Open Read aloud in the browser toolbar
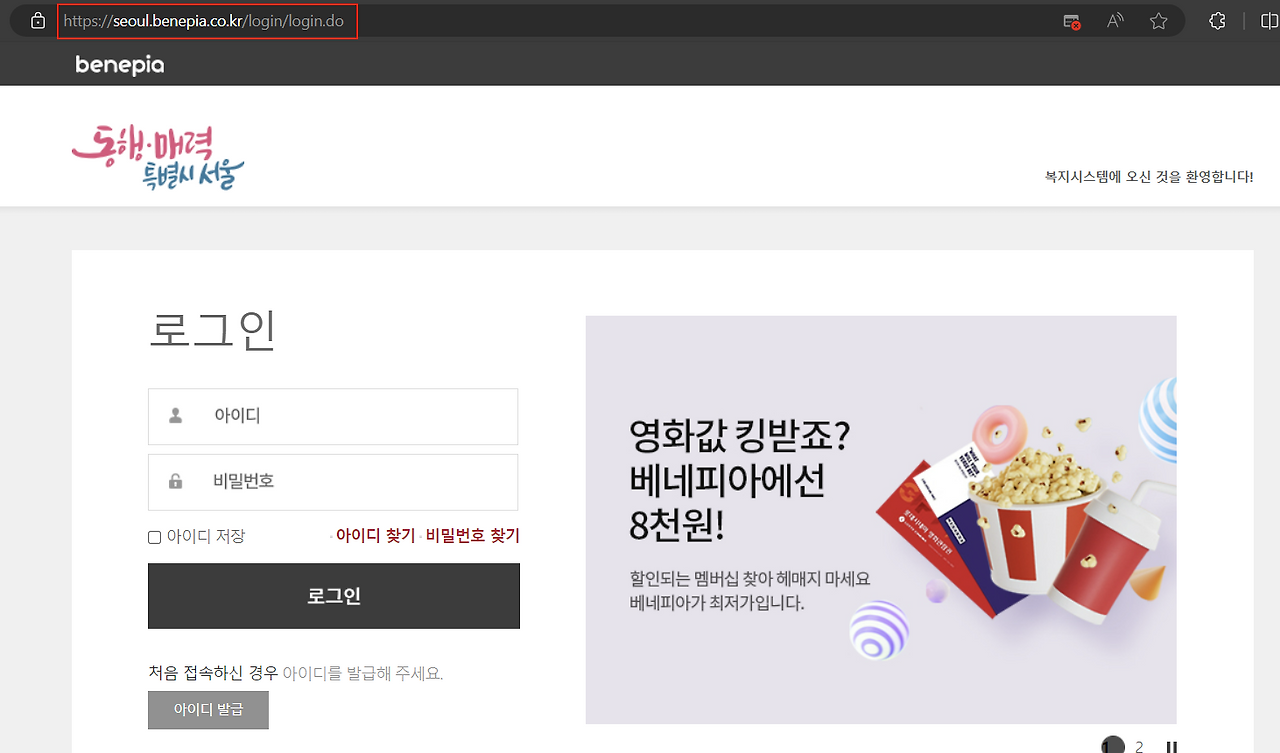The height and width of the screenshot is (753, 1280). tap(1114, 19)
